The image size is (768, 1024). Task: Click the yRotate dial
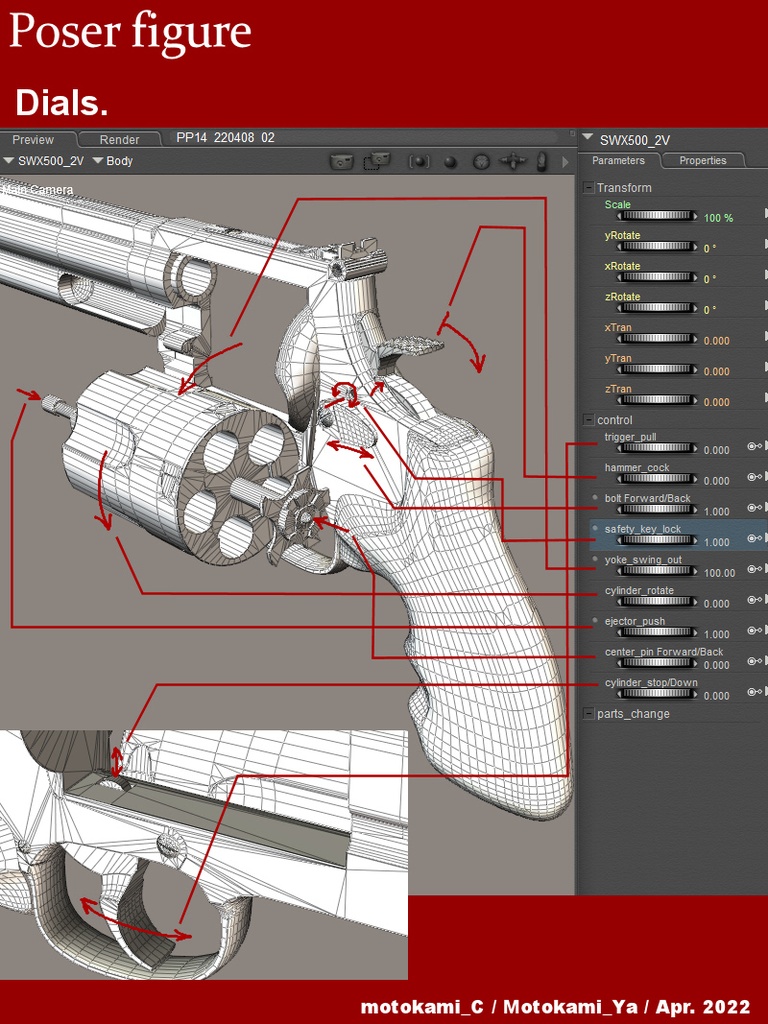point(657,246)
